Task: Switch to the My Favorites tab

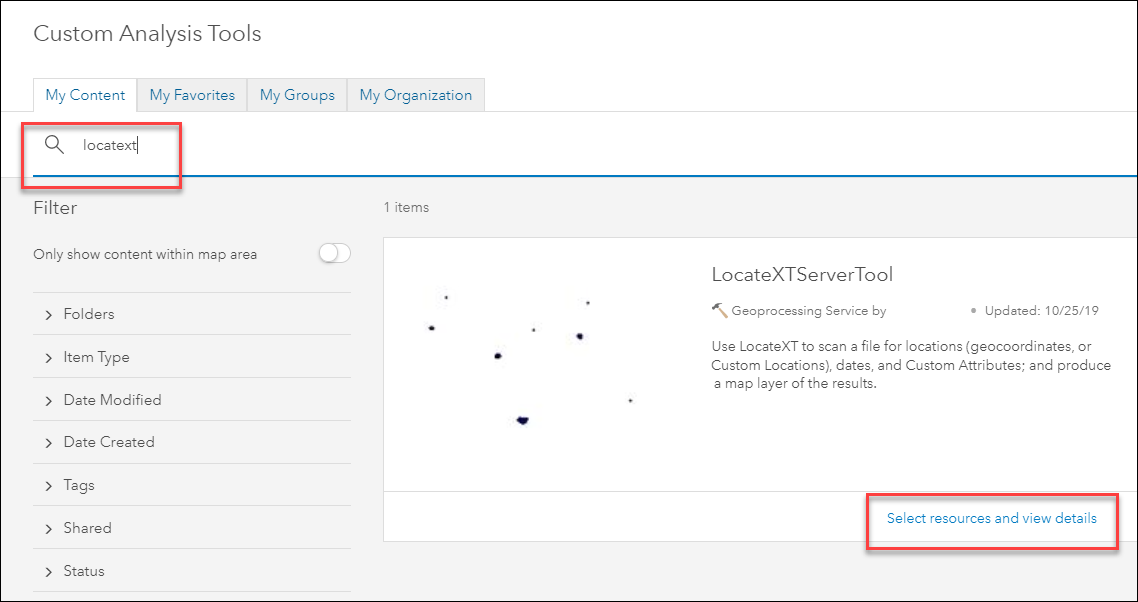Action: click(191, 94)
